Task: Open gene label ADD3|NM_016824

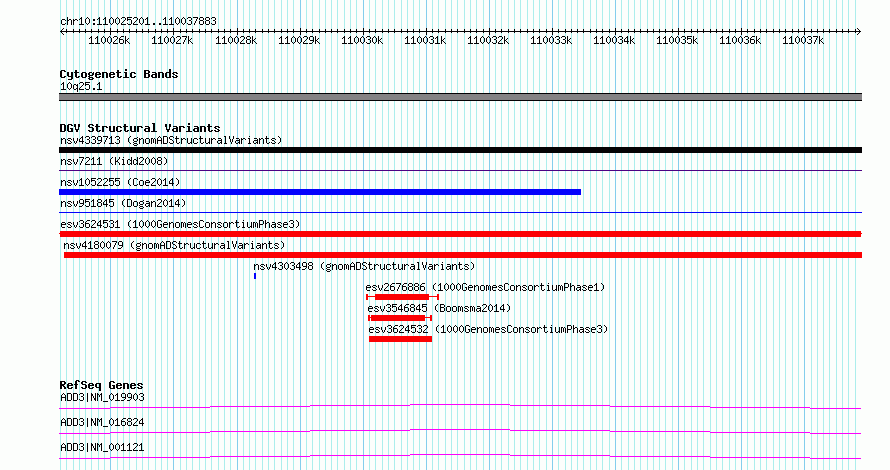Action: point(102,422)
